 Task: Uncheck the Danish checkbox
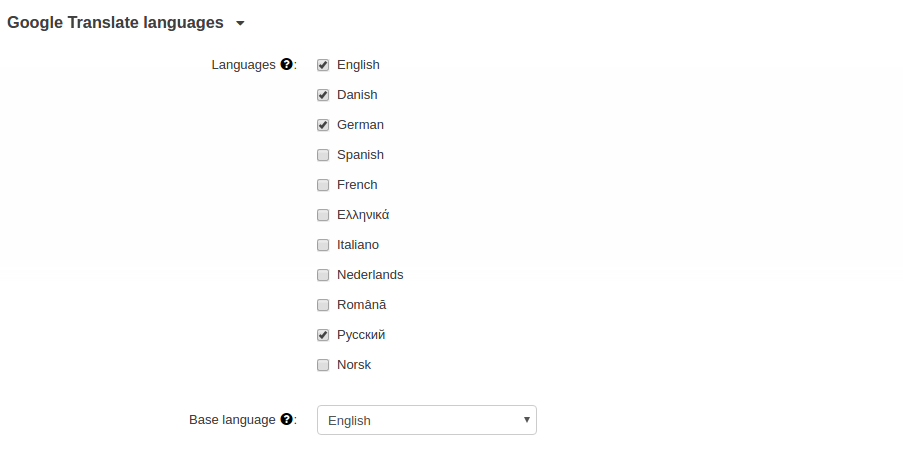point(323,95)
